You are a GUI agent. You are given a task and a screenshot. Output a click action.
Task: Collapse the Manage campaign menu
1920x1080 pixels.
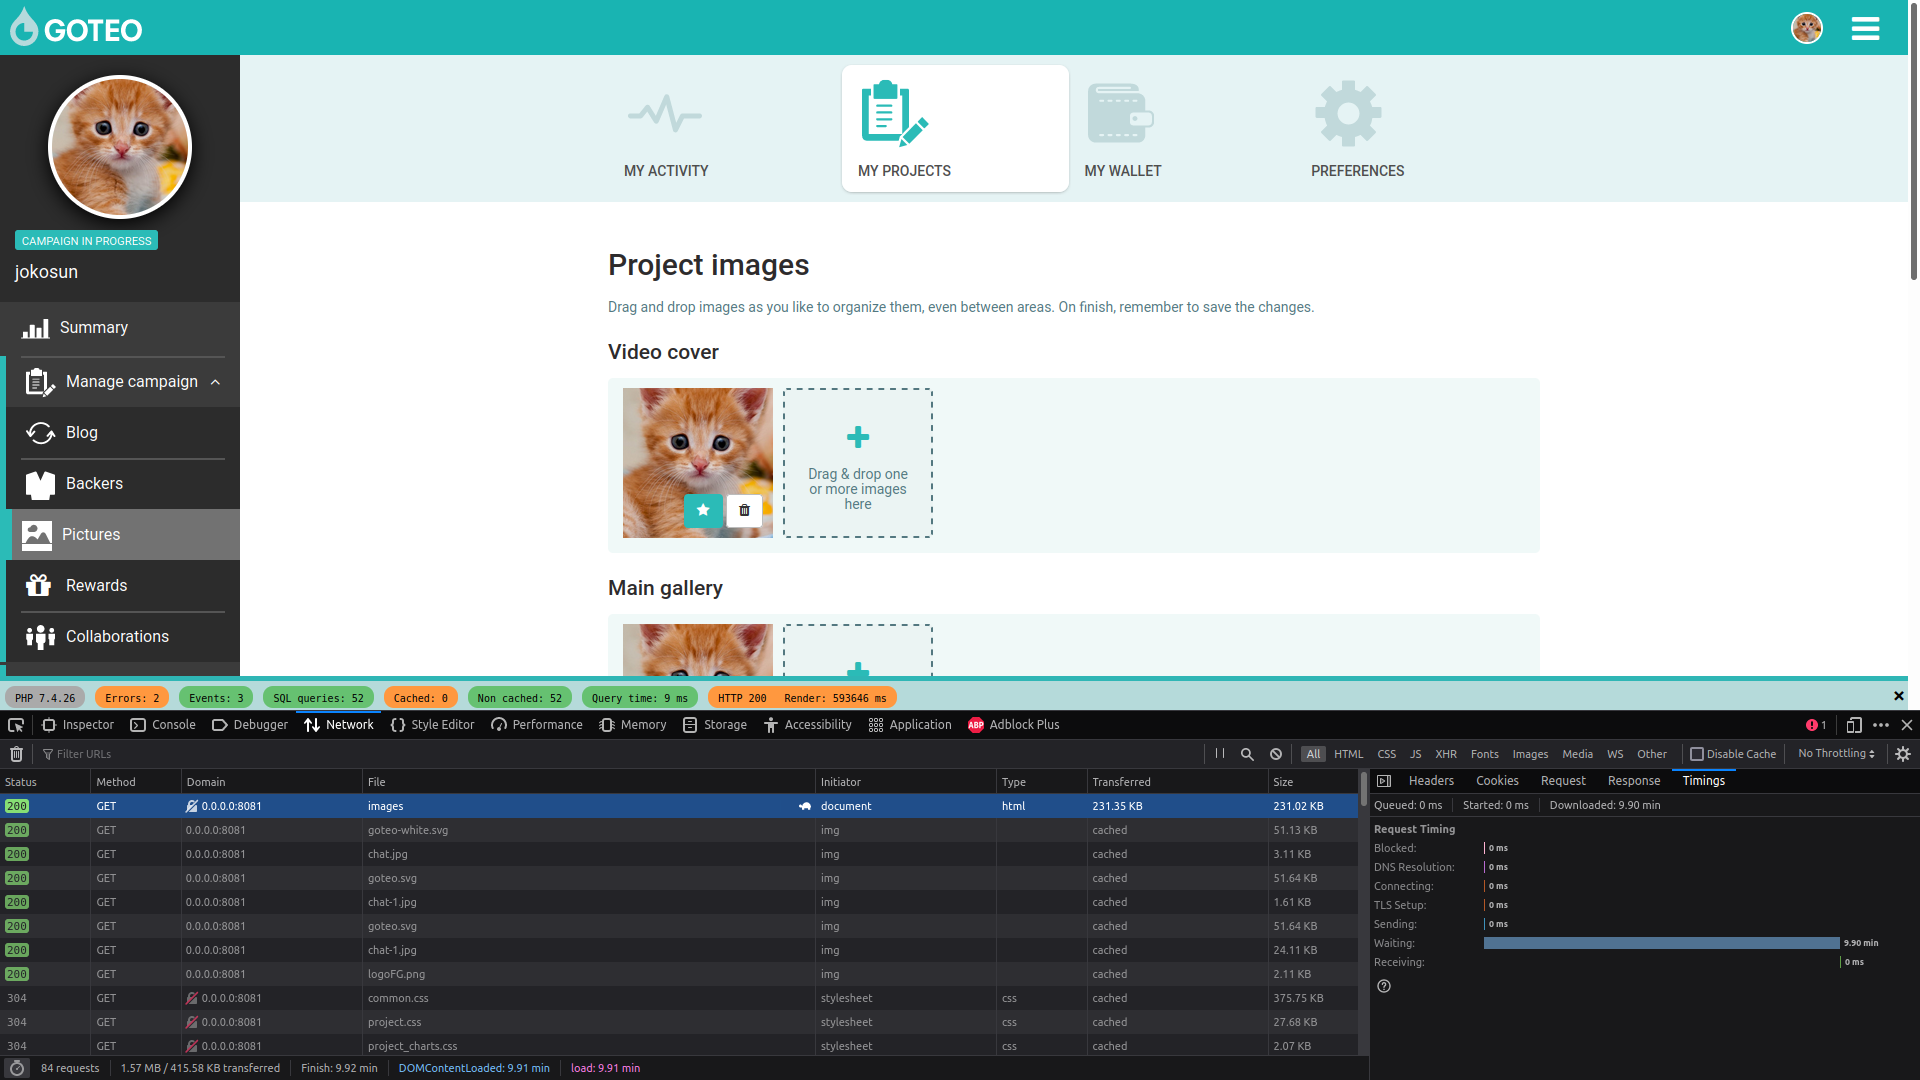(x=215, y=382)
